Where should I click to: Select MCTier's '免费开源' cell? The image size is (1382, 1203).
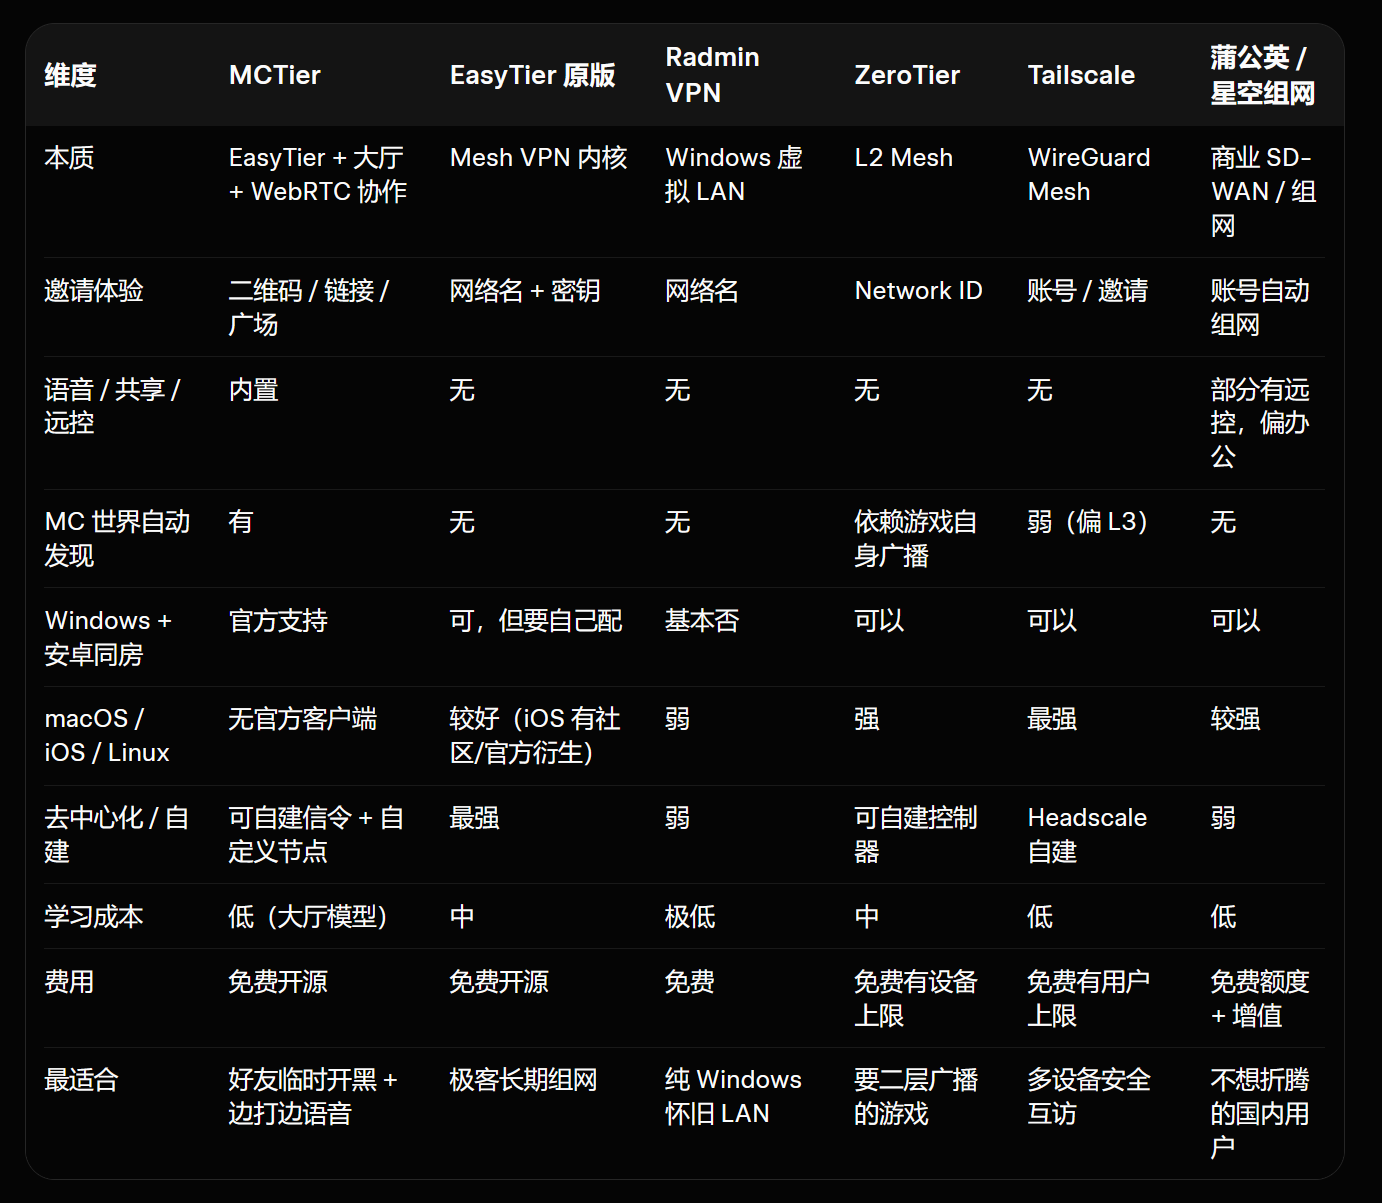[x=278, y=982]
